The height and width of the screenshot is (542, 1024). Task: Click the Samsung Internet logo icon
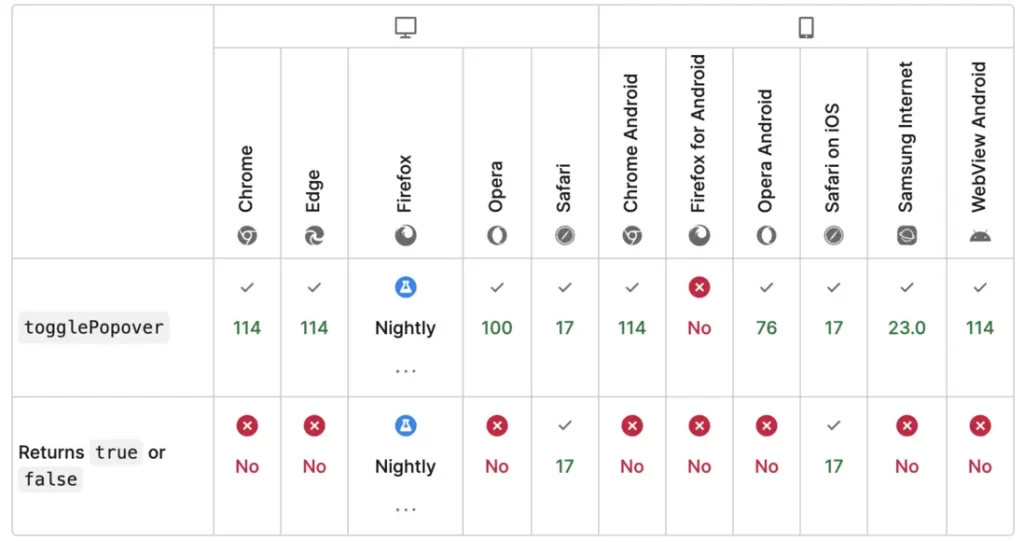tap(907, 236)
